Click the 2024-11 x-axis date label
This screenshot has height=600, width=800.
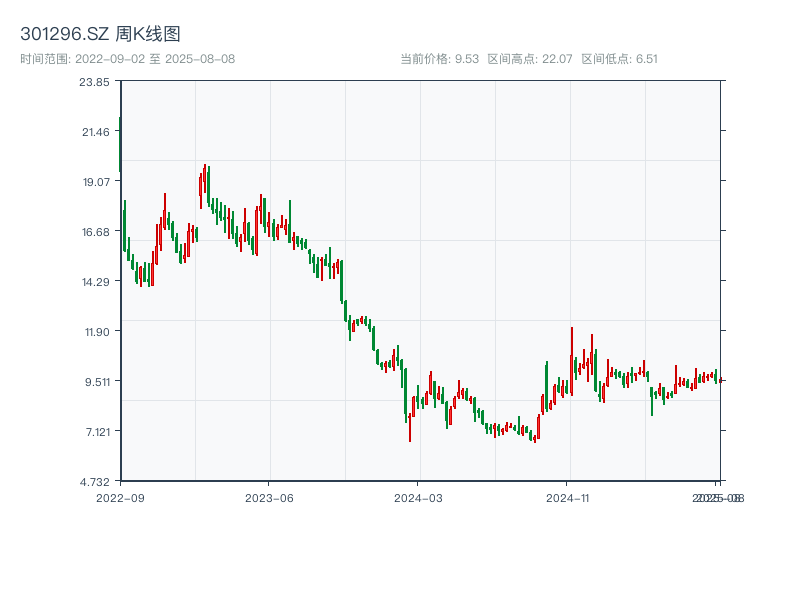point(568,497)
